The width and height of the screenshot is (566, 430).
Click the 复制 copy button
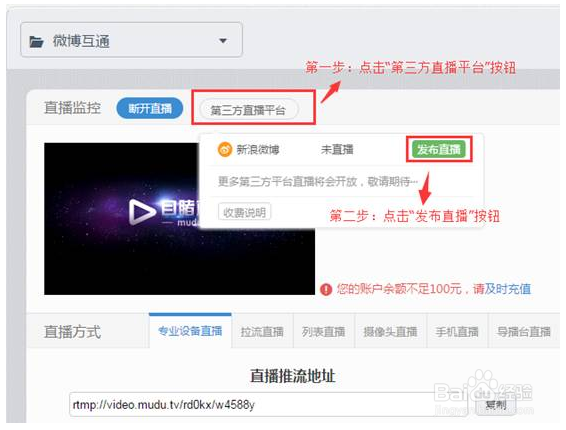click(x=495, y=405)
